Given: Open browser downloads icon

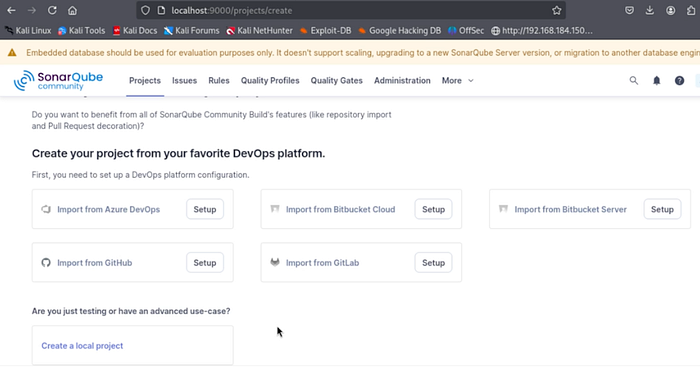Looking at the screenshot, I should point(650,10).
